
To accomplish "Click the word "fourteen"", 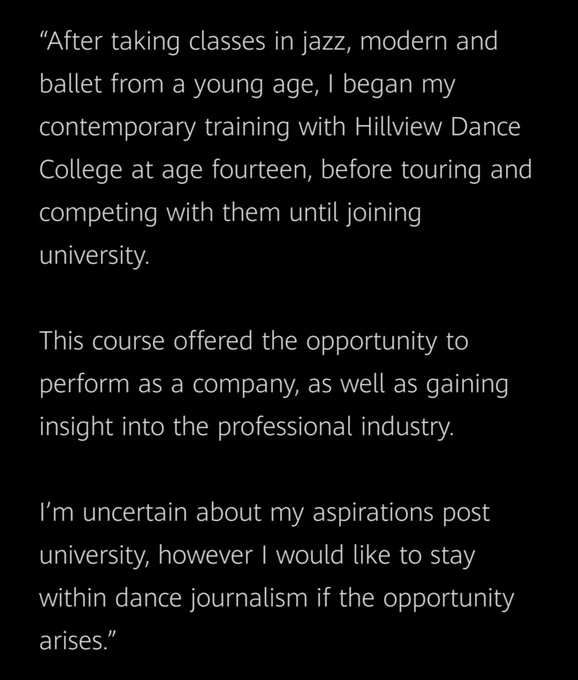I will tap(261, 170).
